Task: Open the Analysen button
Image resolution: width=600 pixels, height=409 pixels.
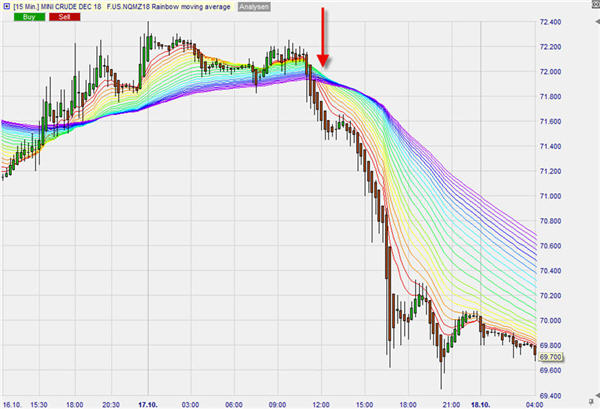Action: tap(254, 7)
